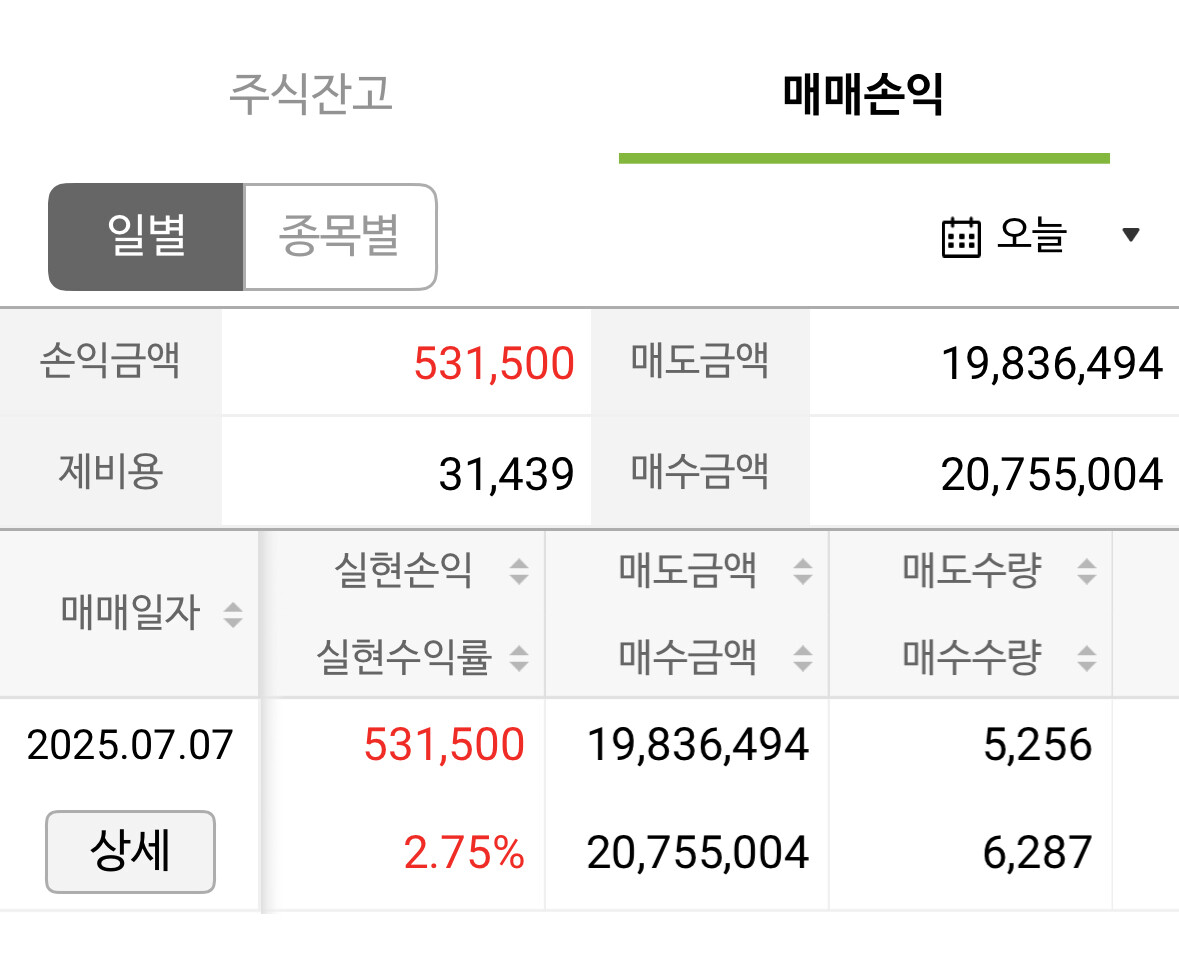
Task: Sort by 매매일자 column arrows
Action: 232,614
